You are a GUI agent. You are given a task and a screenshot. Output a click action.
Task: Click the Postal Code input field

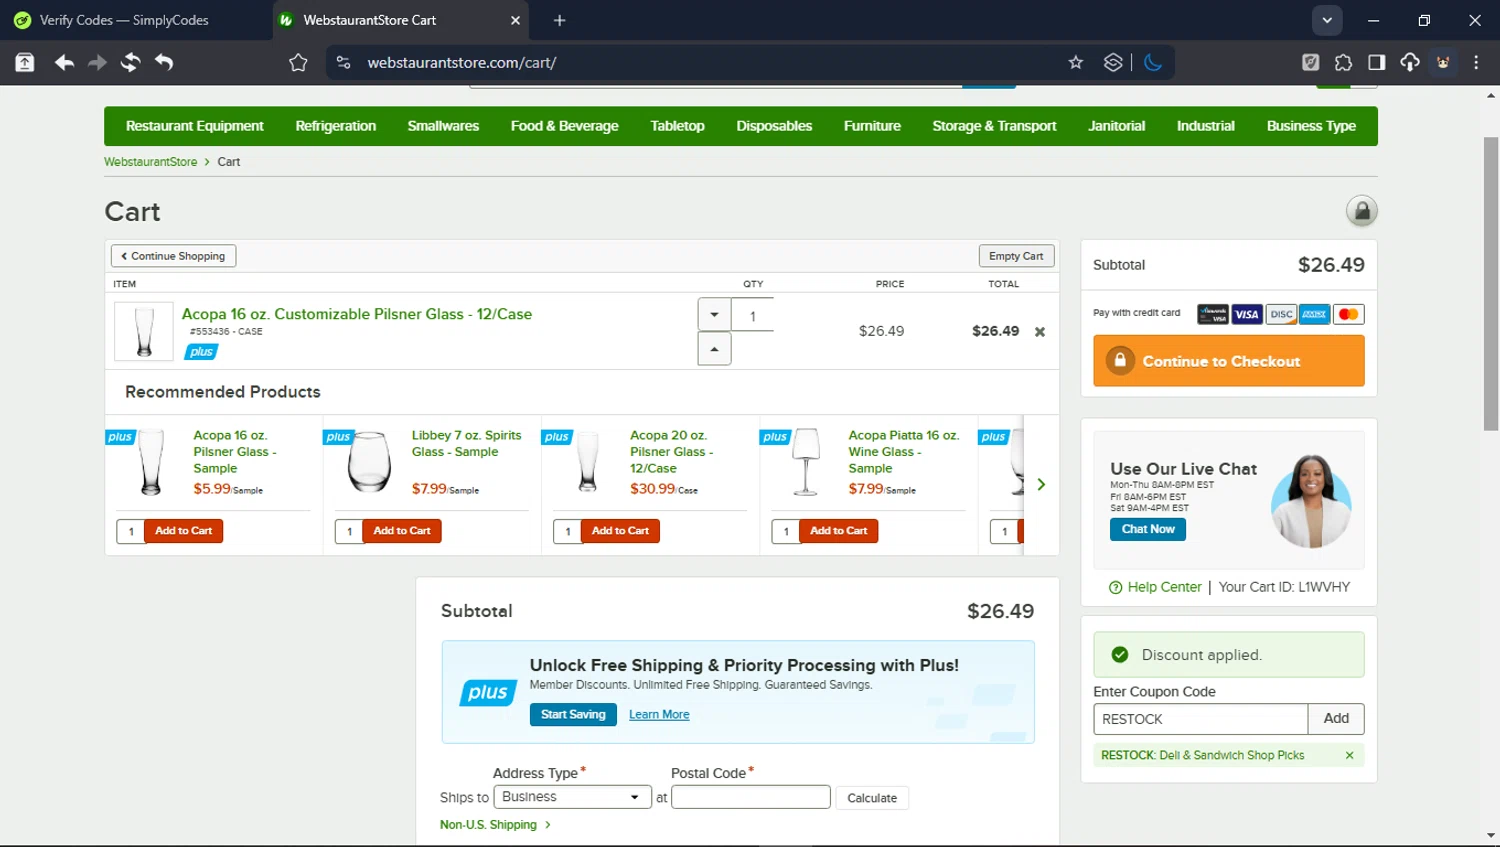click(751, 797)
